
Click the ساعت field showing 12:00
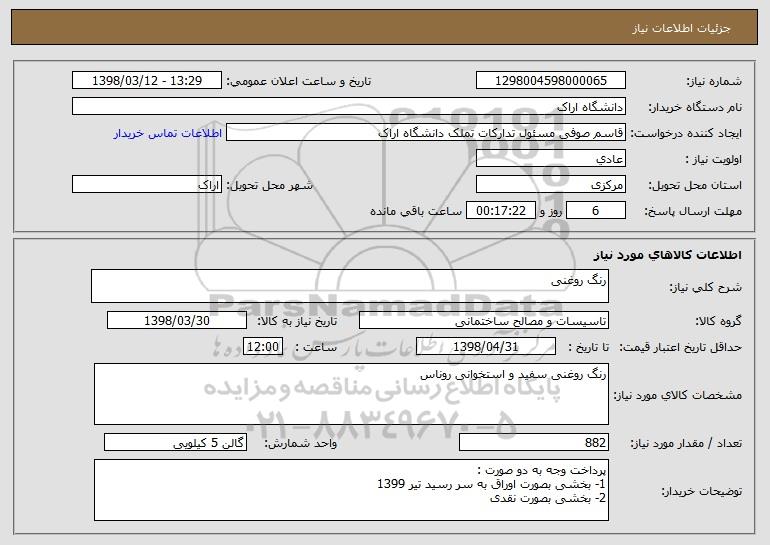click(x=263, y=347)
